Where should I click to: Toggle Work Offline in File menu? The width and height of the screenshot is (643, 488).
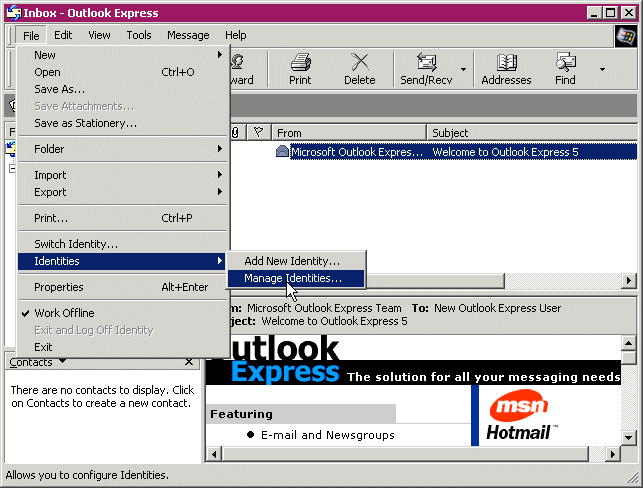(122, 313)
